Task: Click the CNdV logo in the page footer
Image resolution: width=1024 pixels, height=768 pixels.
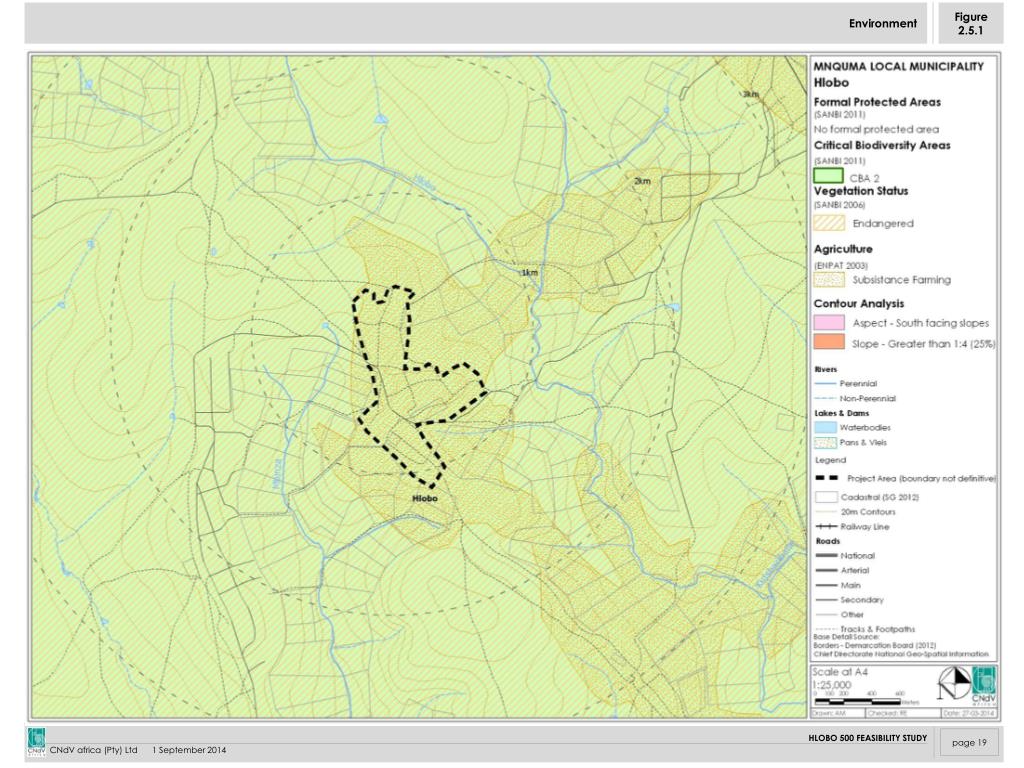Action: (x=37, y=743)
